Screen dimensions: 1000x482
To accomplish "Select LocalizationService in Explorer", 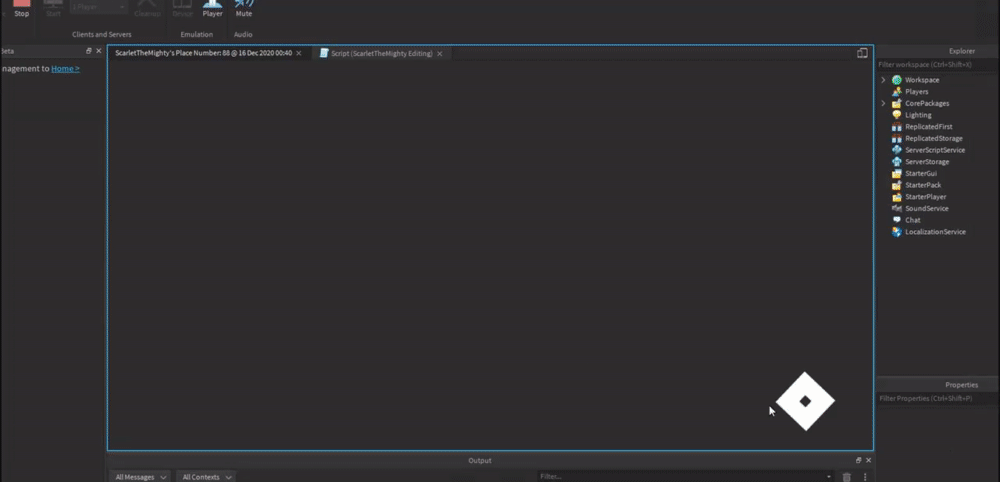I will [x=935, y=232].
